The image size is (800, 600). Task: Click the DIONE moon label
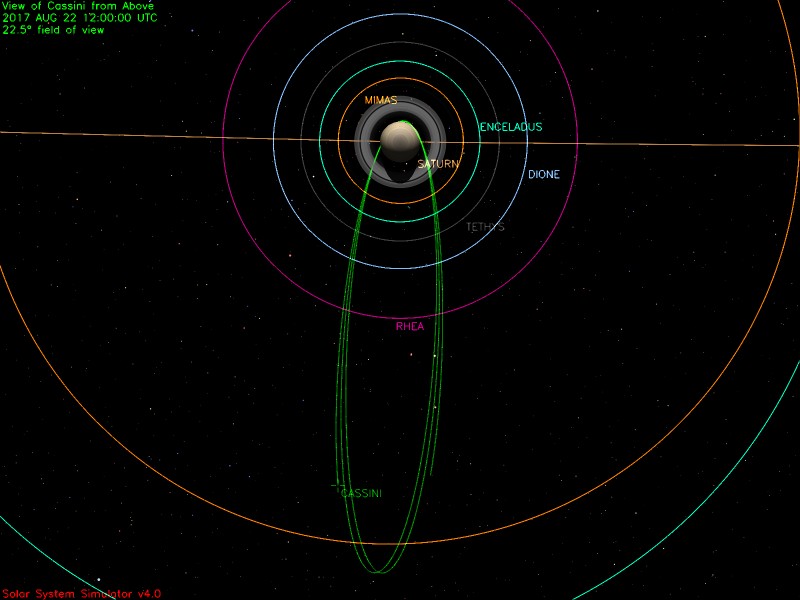click(544, 174)
